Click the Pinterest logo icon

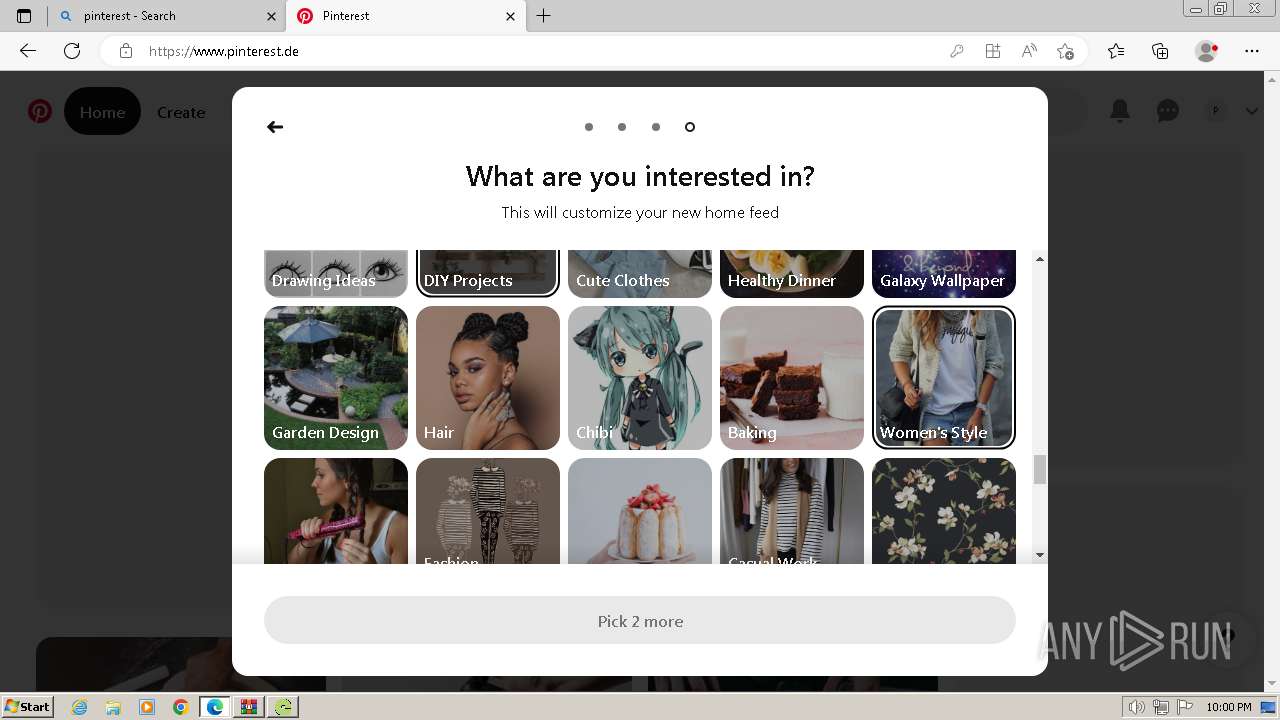coord(40,111)
